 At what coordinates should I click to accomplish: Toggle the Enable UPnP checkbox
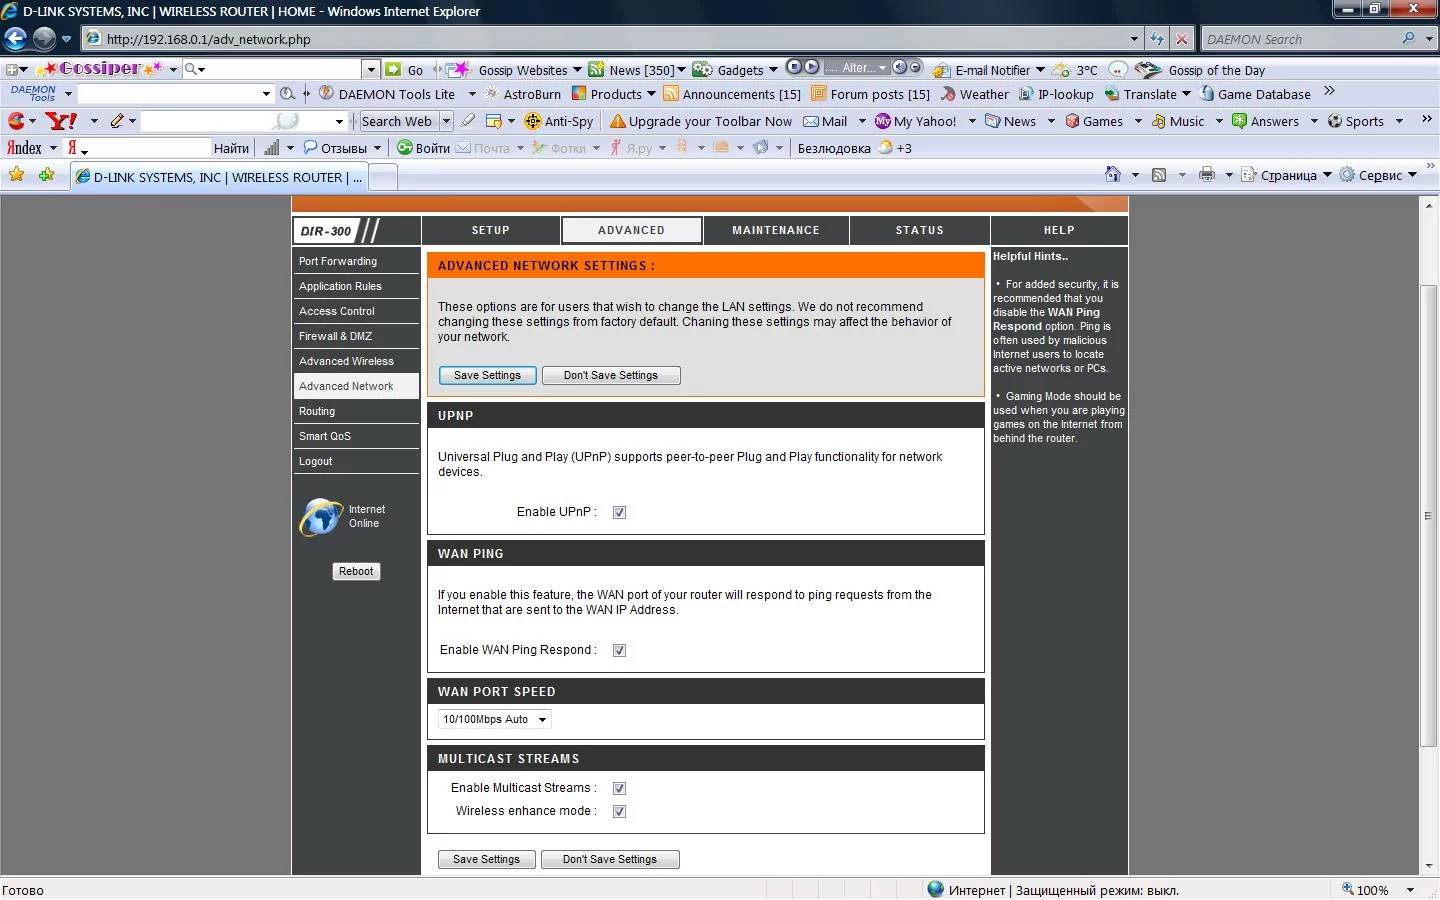click(619, 512)
